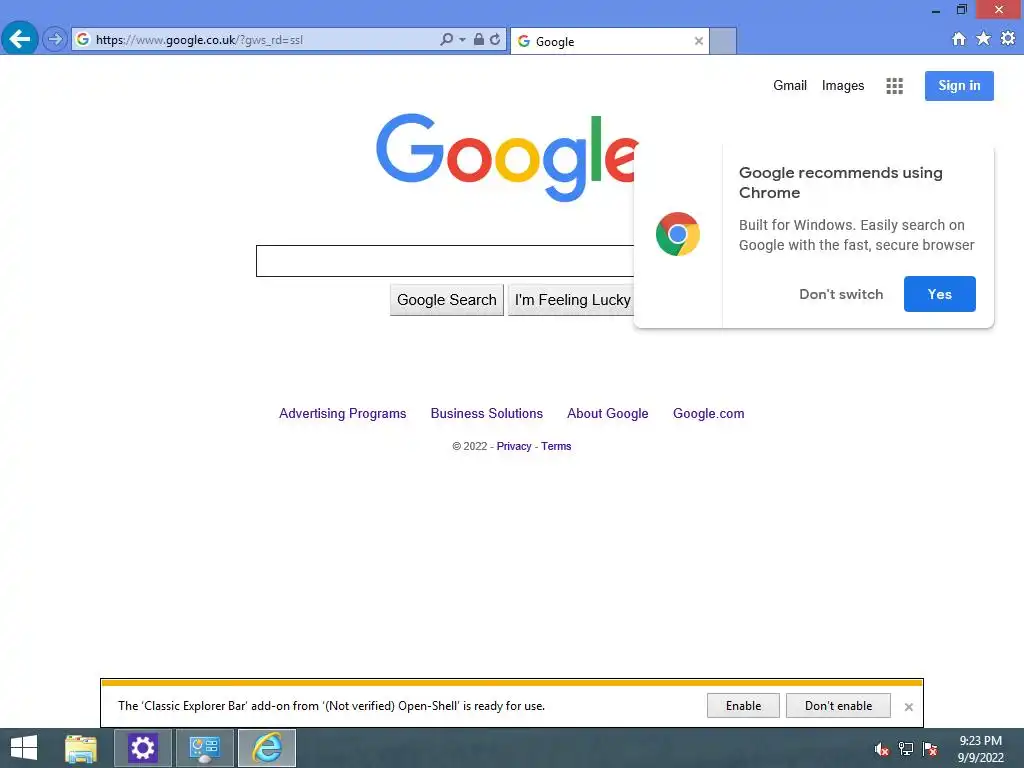Viewport: 1024px width, 768px height.
Task: Click the Google favicon in address bar
Action: (83, 39)
